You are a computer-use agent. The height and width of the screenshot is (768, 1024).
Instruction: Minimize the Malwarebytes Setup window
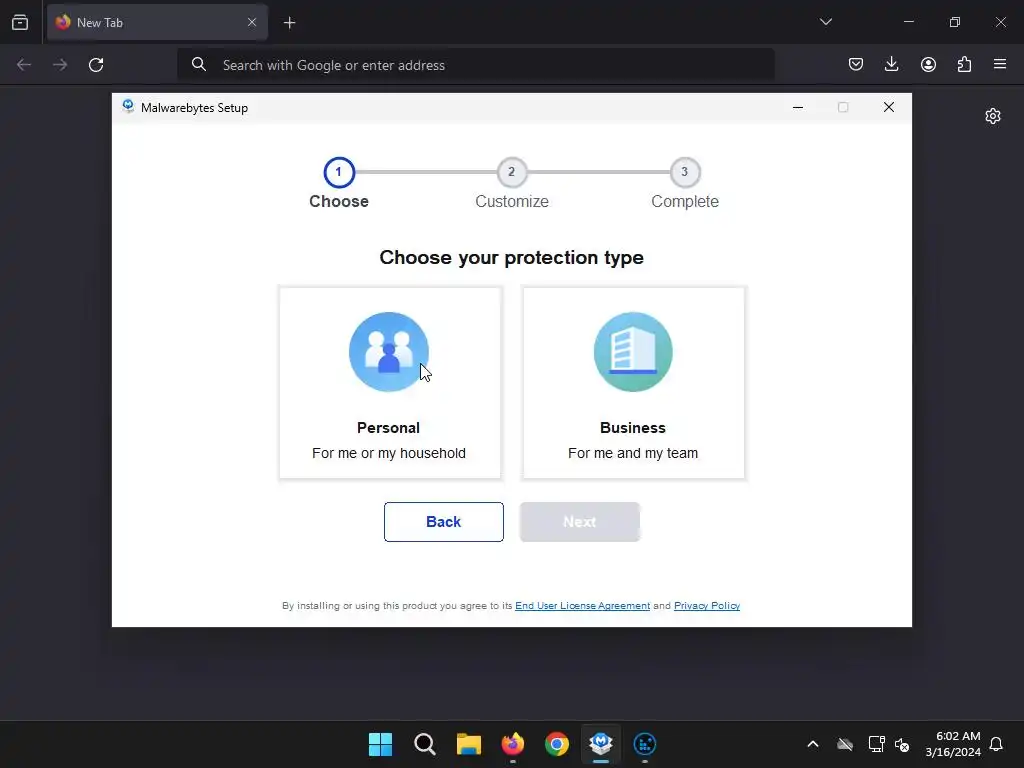797,107
